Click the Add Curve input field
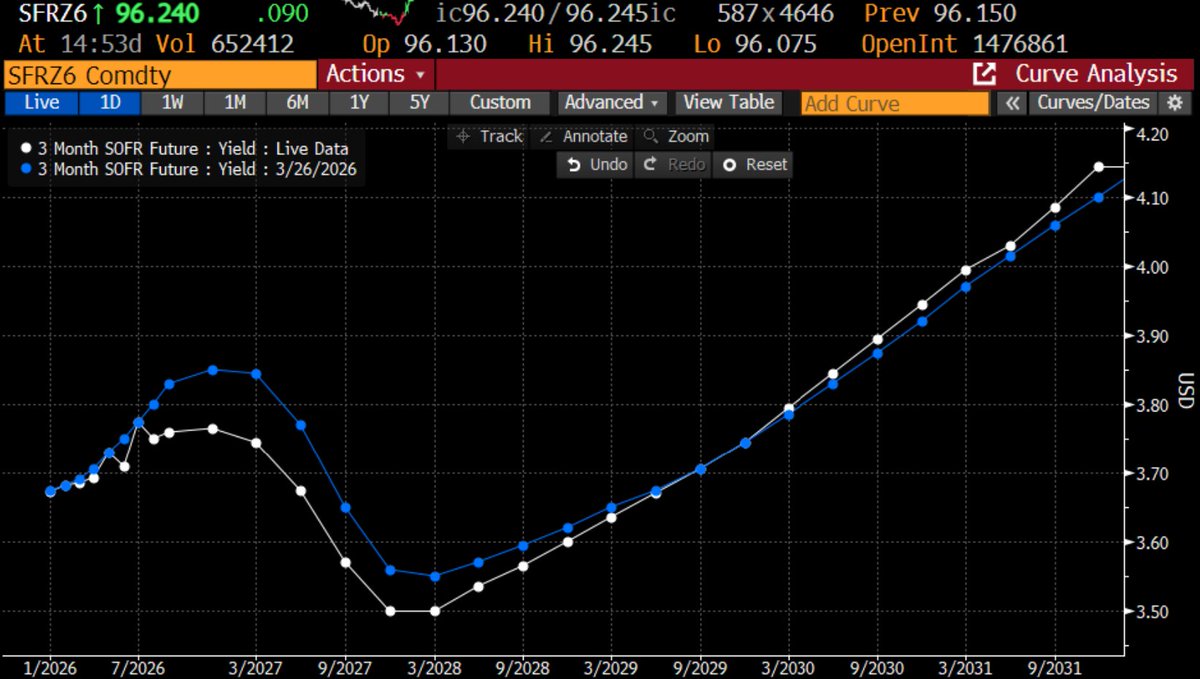 tap(895, 103)
